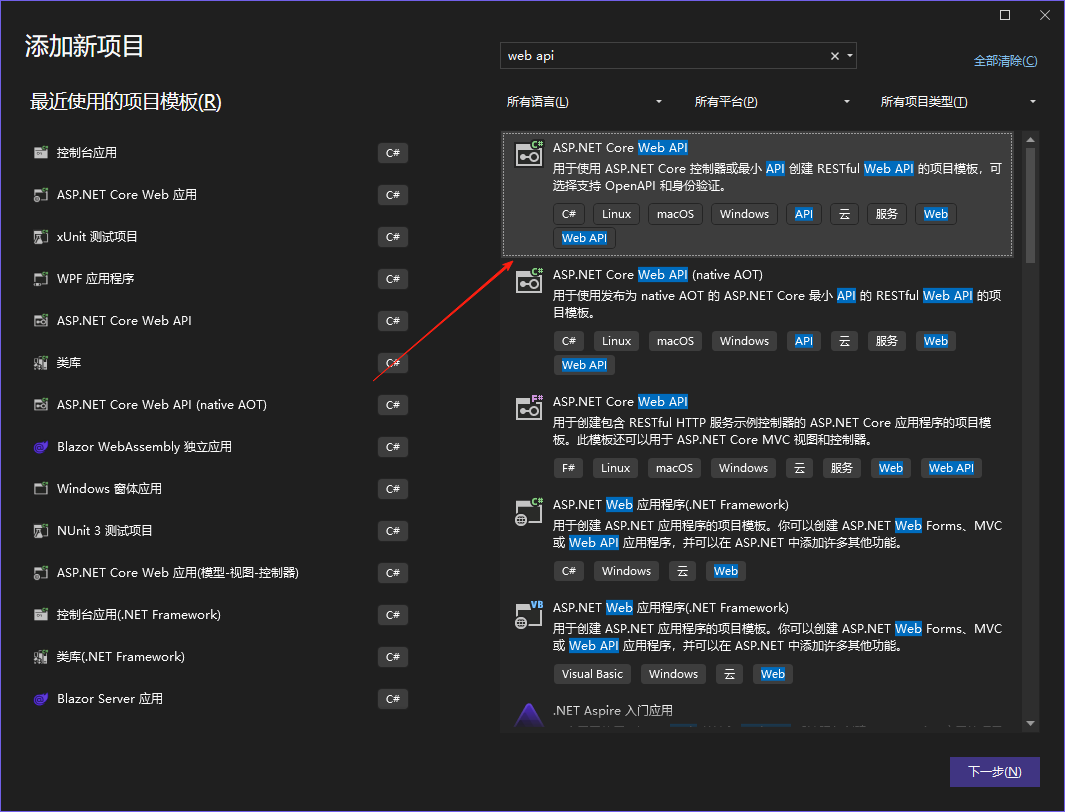Click inside the web api search field
Screen dimensions: 1065x812
pos(664,56)
